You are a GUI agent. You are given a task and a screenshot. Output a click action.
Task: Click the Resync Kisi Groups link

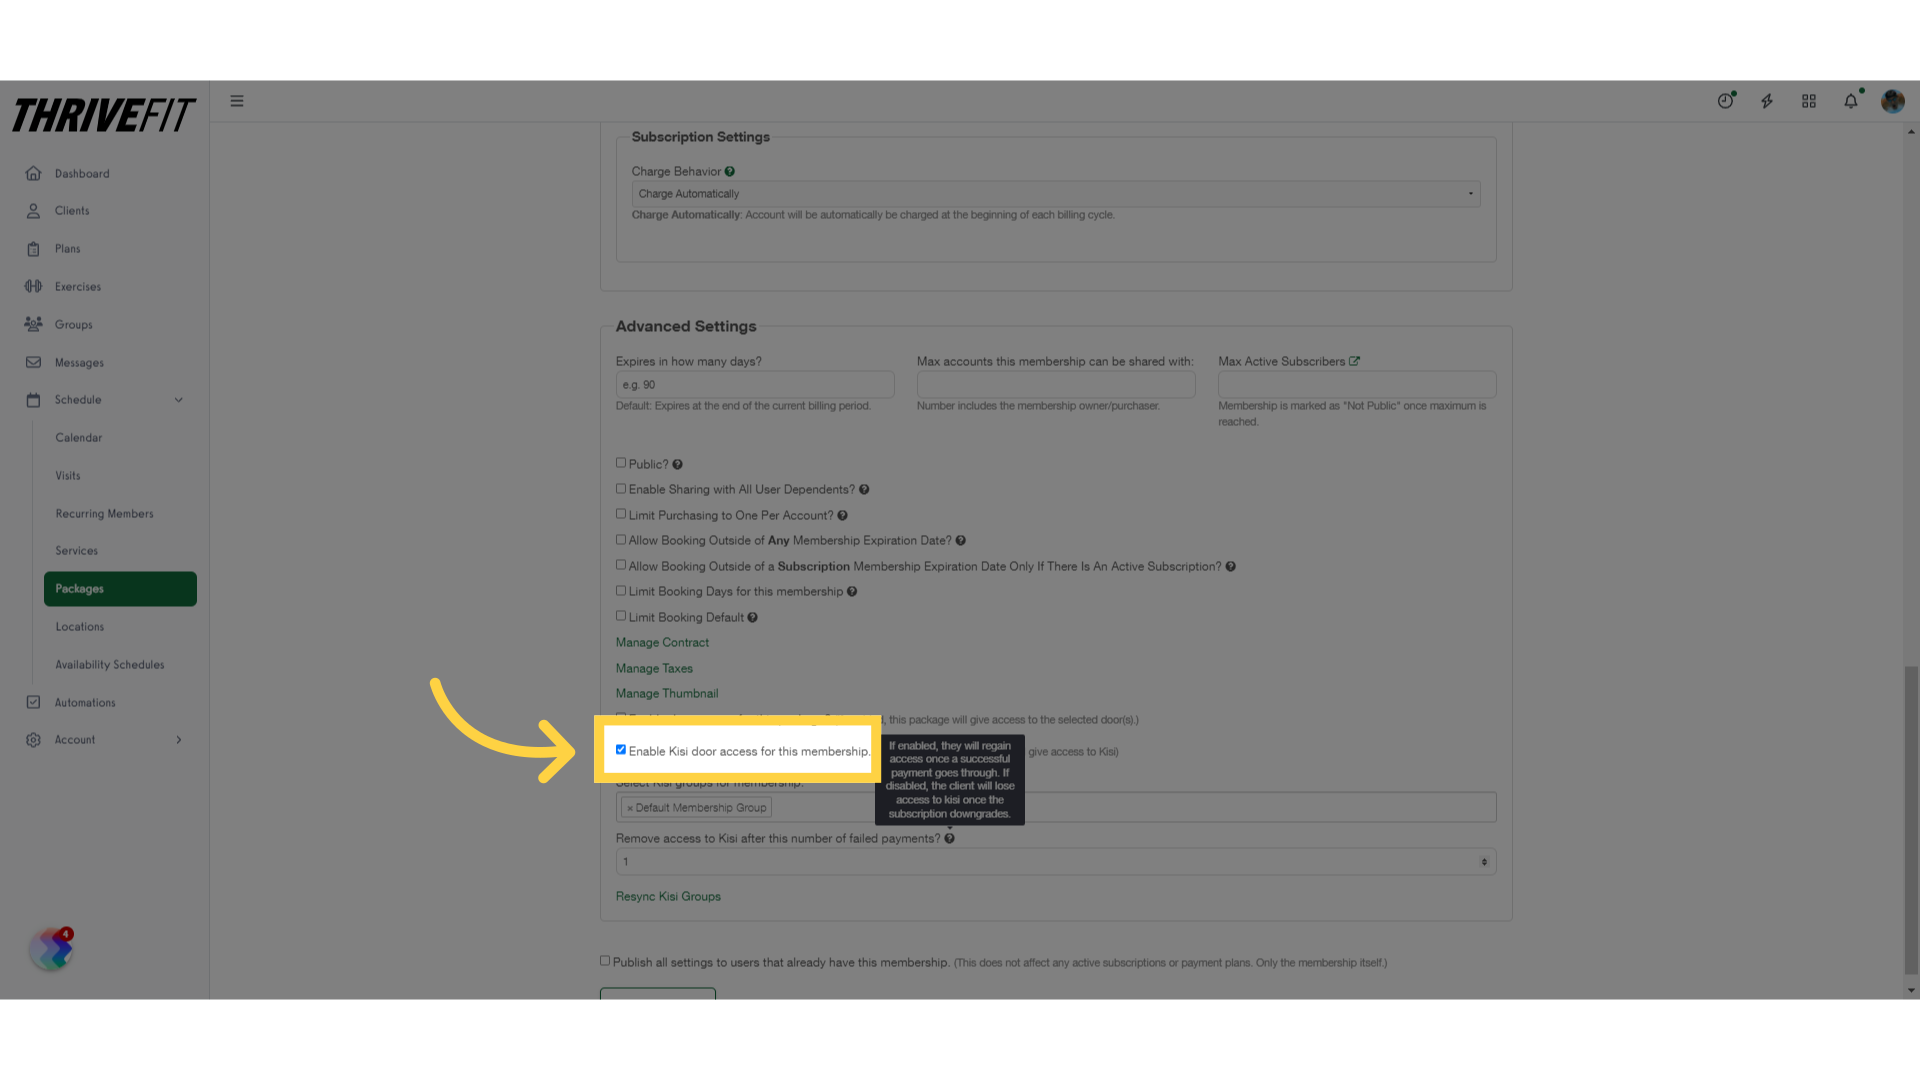pyautogui.click(x=669, y=895)
